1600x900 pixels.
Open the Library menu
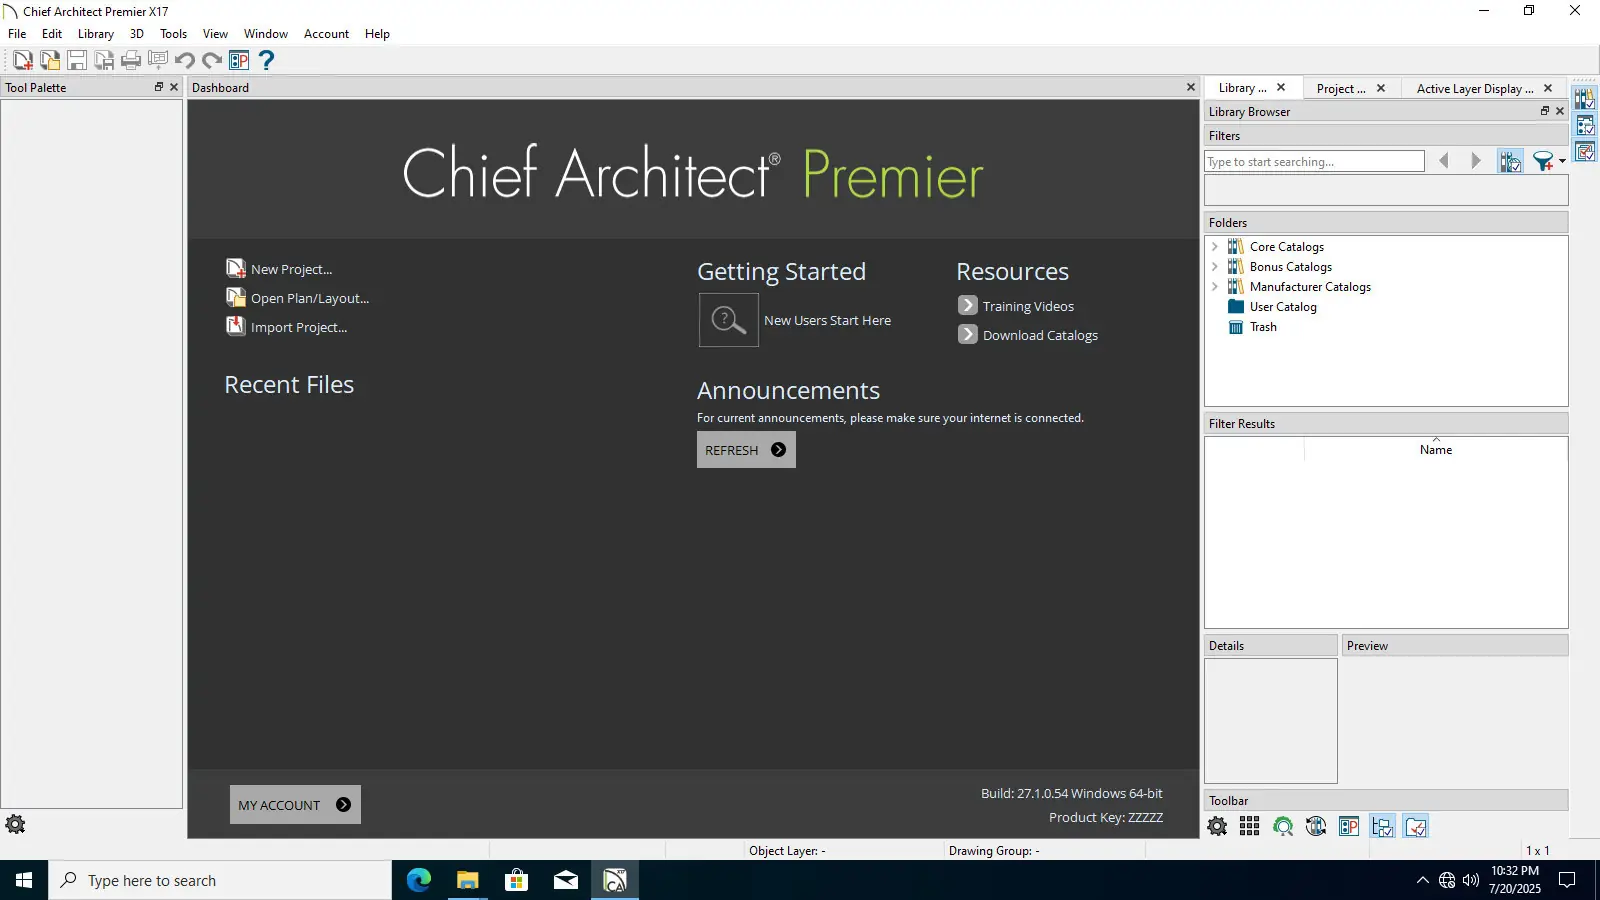tap(96, 34)
